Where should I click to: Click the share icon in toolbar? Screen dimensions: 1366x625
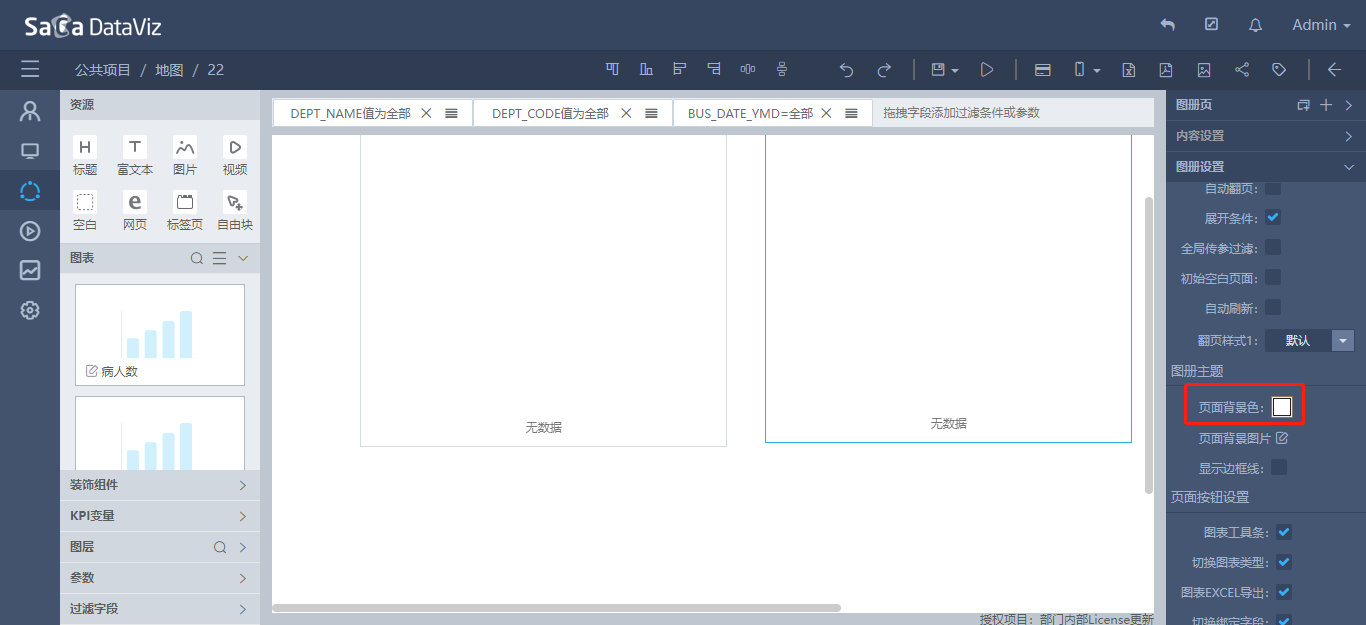click(1242, 70)
